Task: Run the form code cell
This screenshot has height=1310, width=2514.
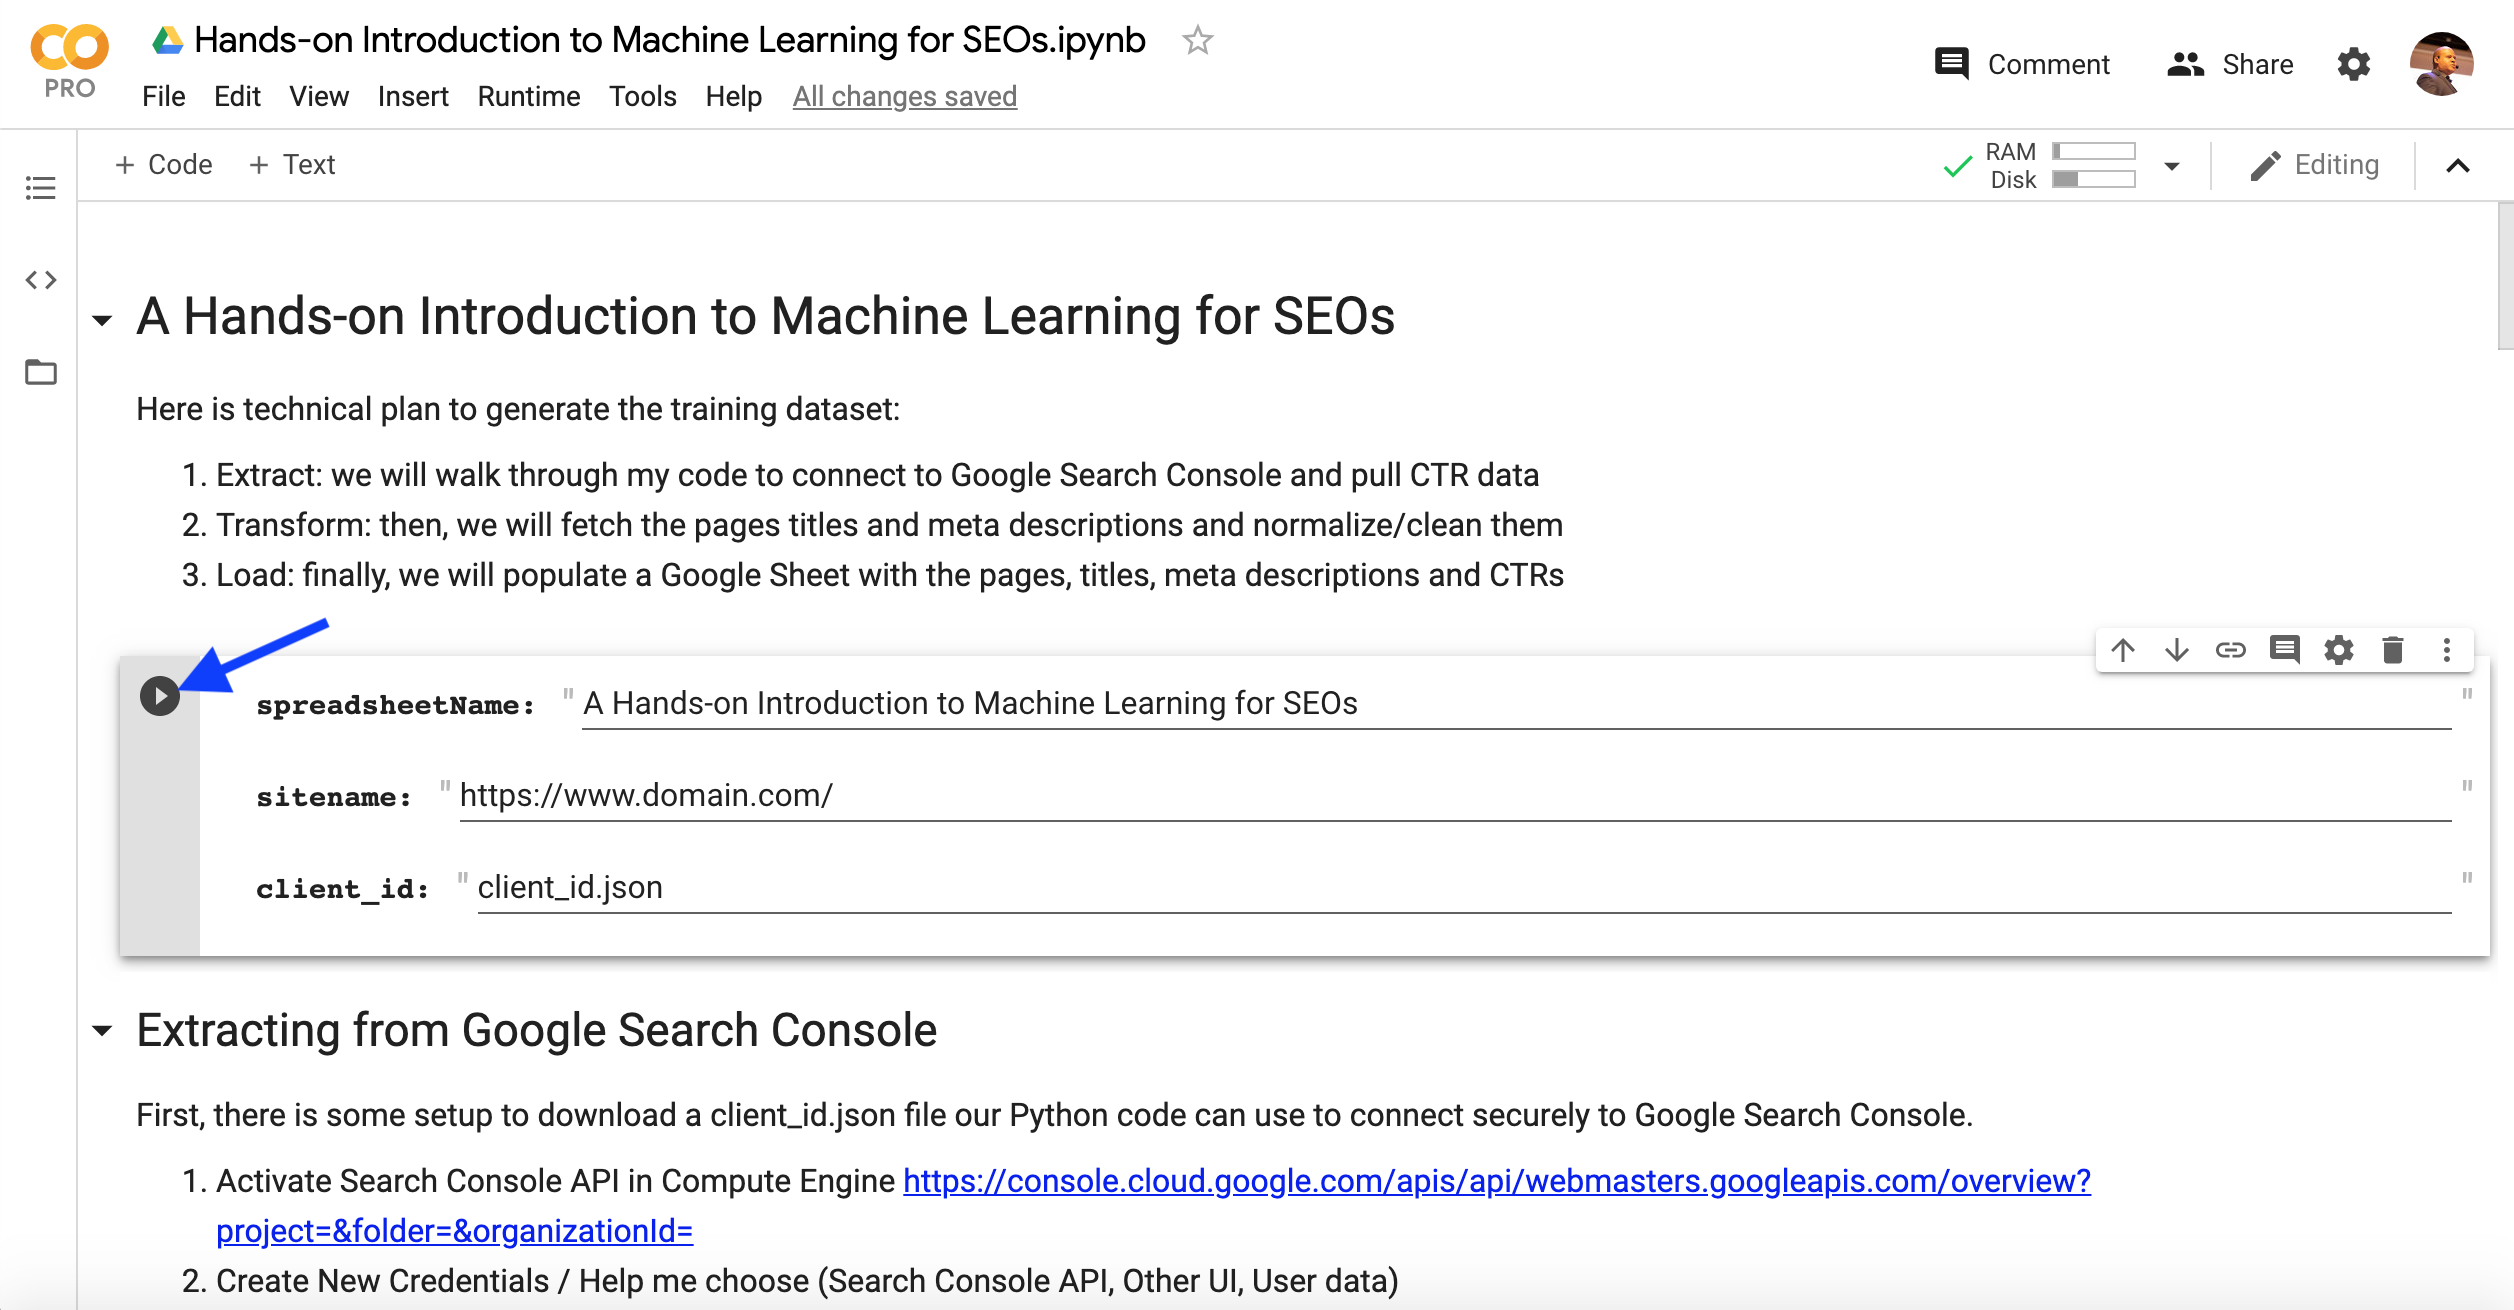Action: click(160, 696)
